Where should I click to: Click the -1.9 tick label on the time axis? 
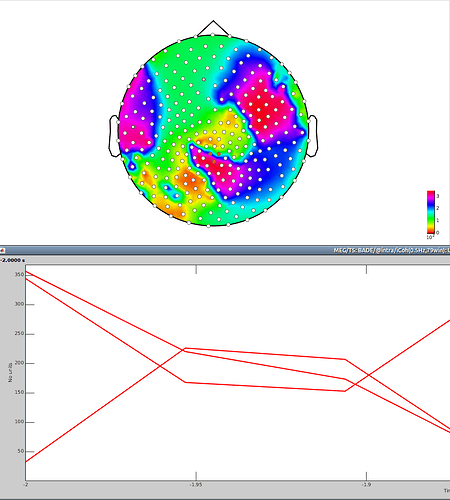pyautogui.click(x=366, y=485)
